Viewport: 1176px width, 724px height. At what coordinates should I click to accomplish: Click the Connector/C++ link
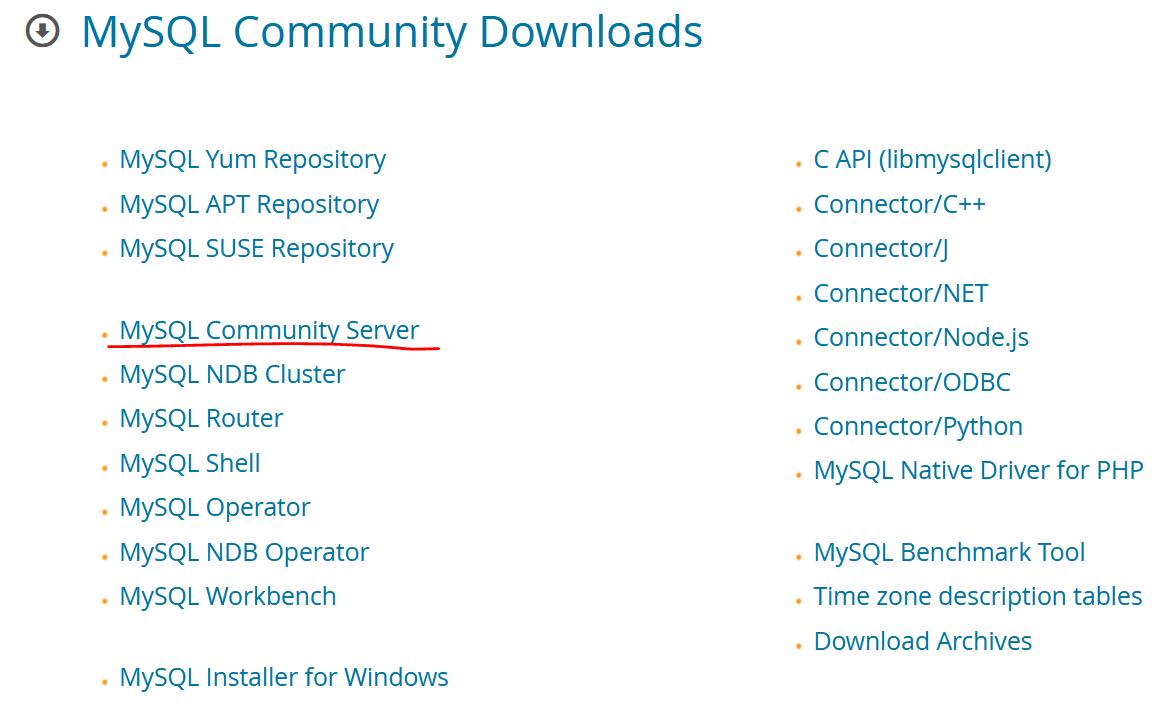pos(899,205)
